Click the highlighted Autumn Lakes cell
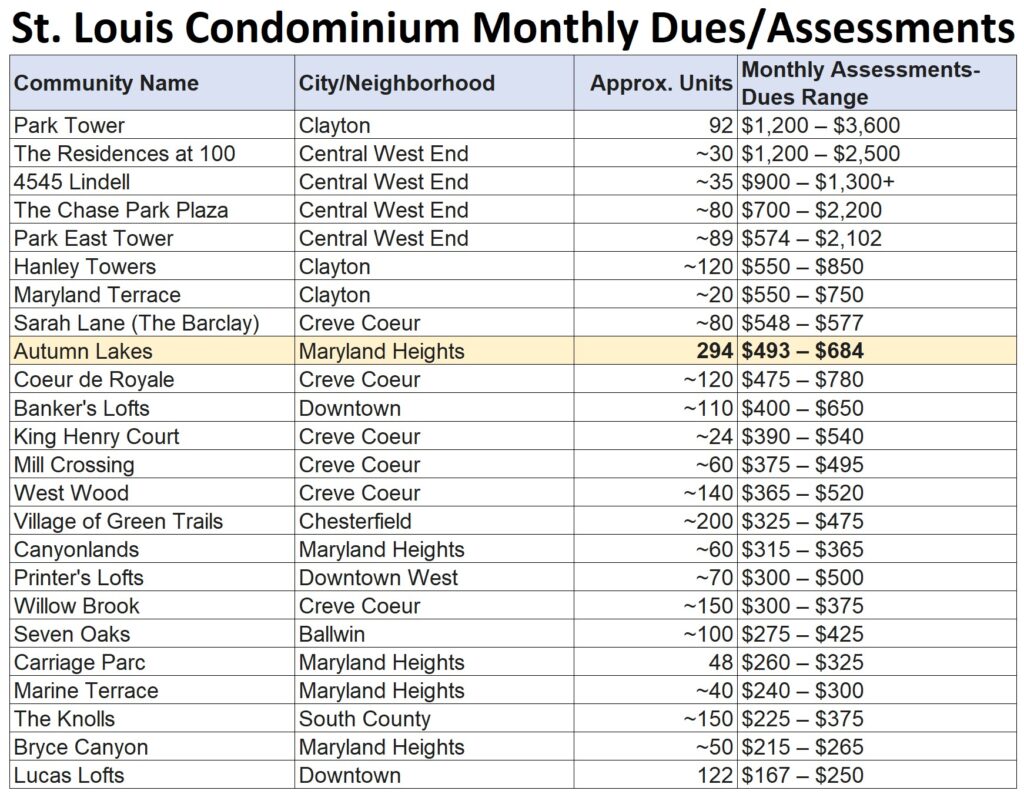Image resolution: width=1024 pixels, height=794 pixels. (x=83, y=351)
